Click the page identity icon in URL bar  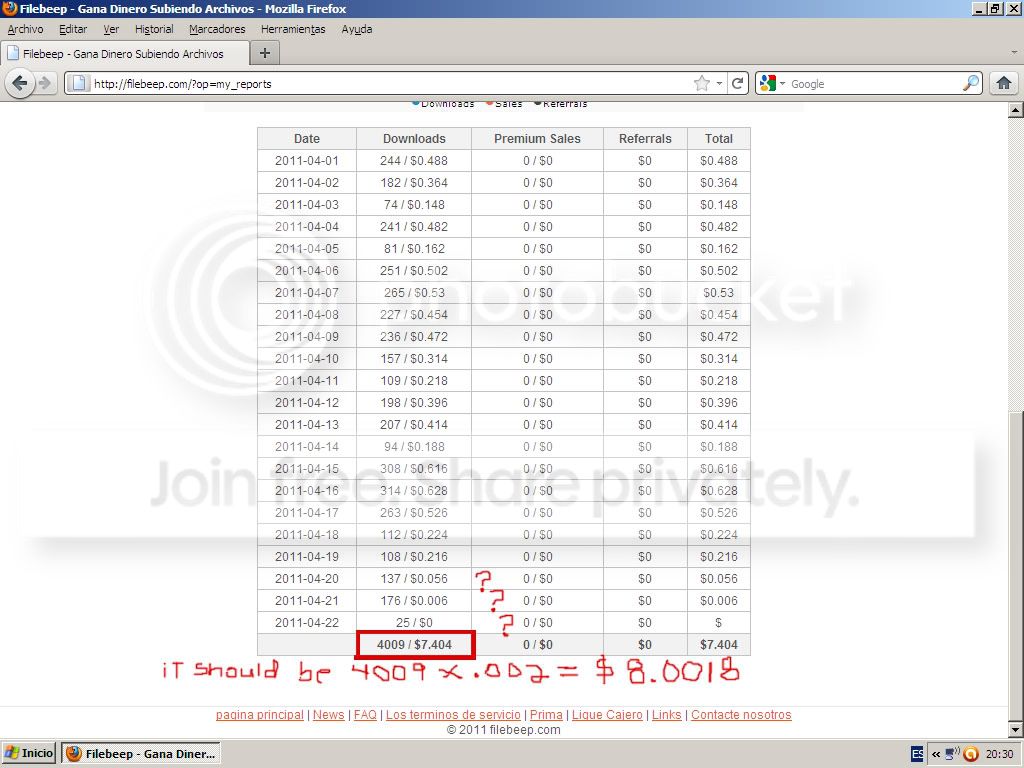tap(78, 84)
